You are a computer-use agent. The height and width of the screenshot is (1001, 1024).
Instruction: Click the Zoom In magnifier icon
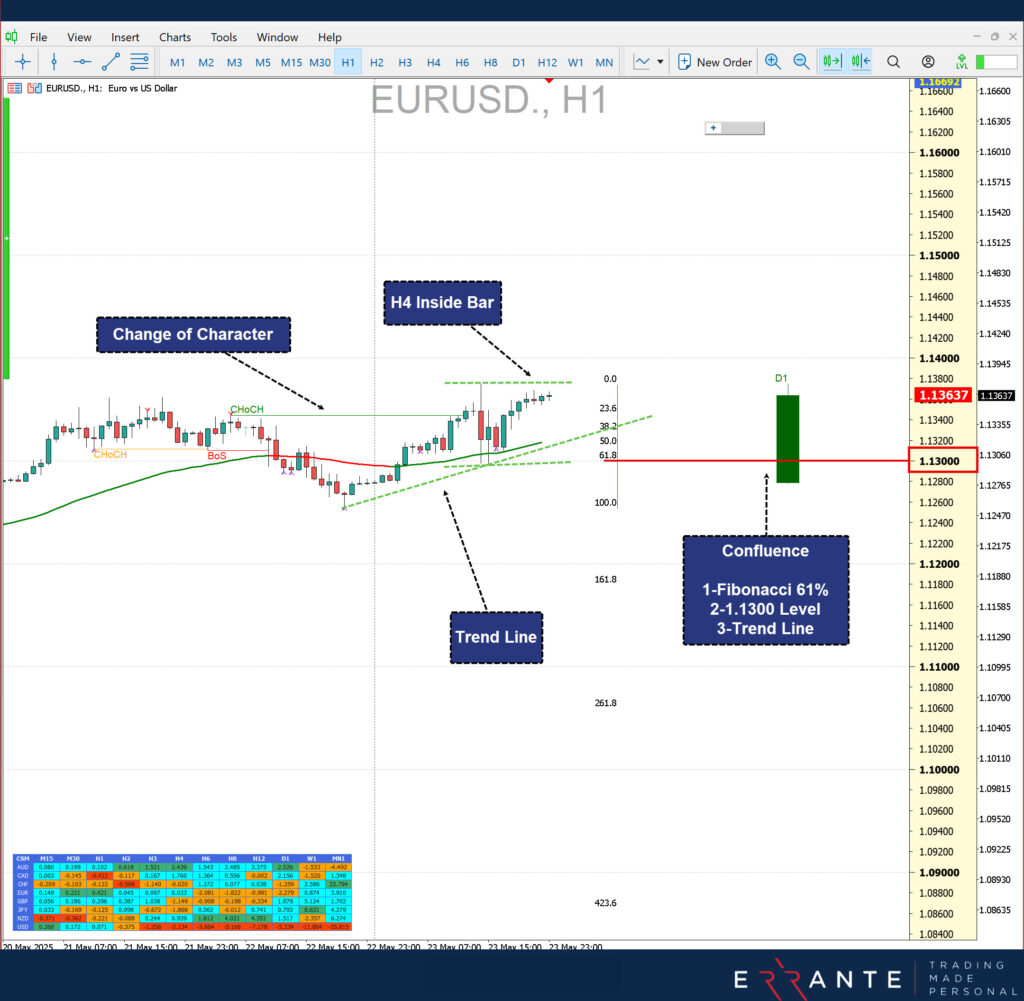(x=773, y=62)
